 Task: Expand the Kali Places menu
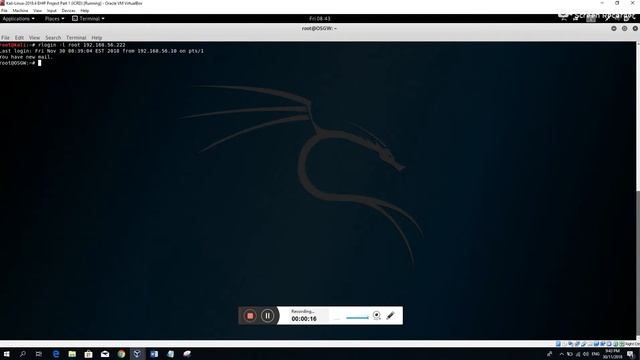(54, 19)
